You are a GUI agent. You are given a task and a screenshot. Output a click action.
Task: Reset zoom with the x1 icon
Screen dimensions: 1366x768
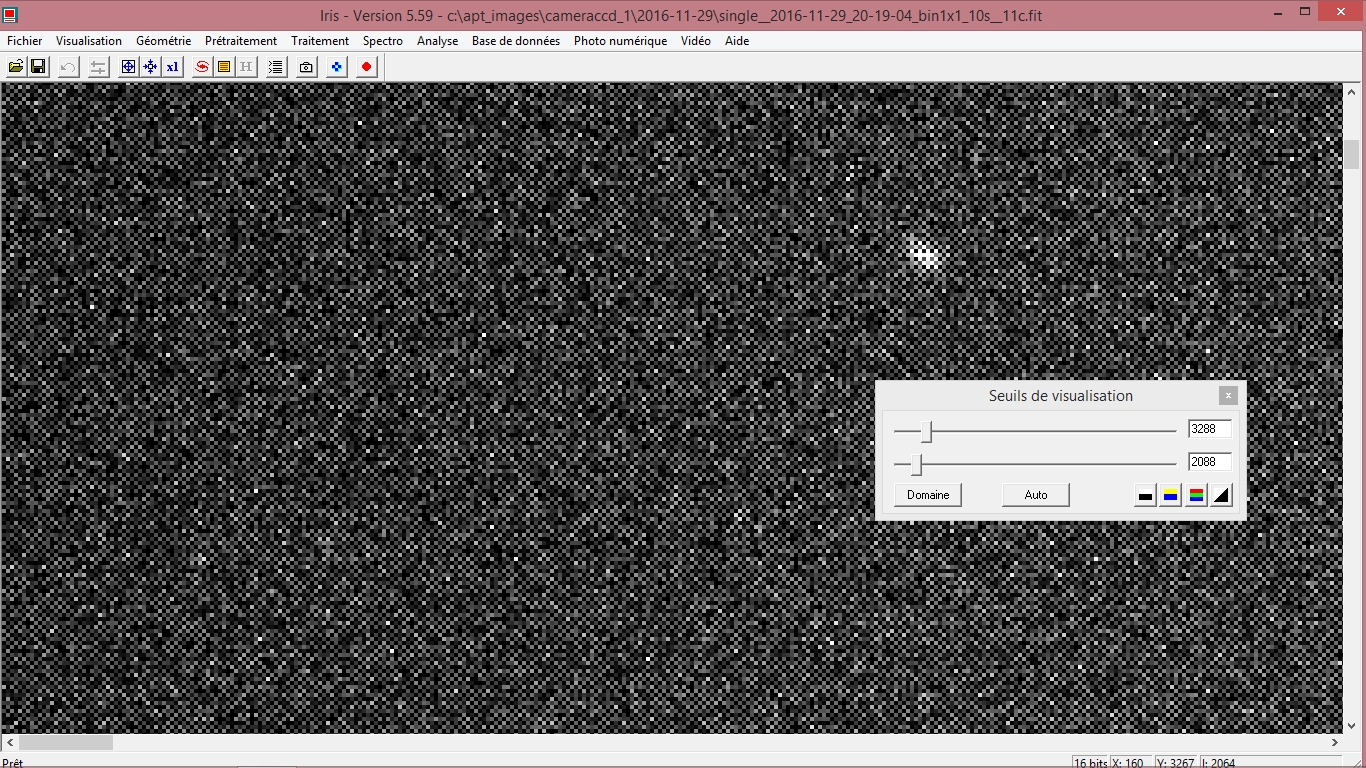tap(172, 67)
